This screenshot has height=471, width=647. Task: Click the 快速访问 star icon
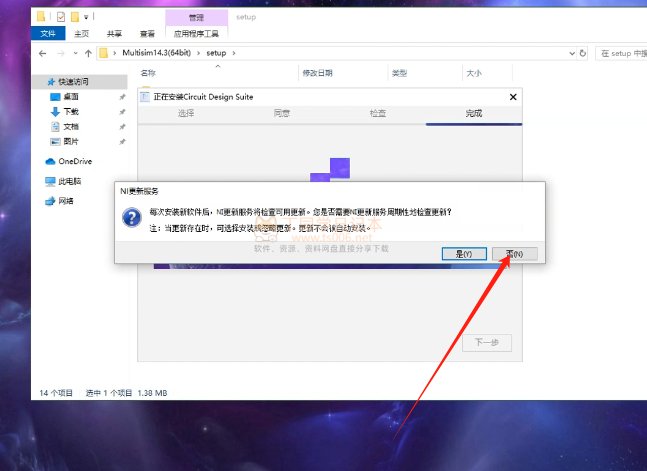pyautogui.click(x=51, y=82)
